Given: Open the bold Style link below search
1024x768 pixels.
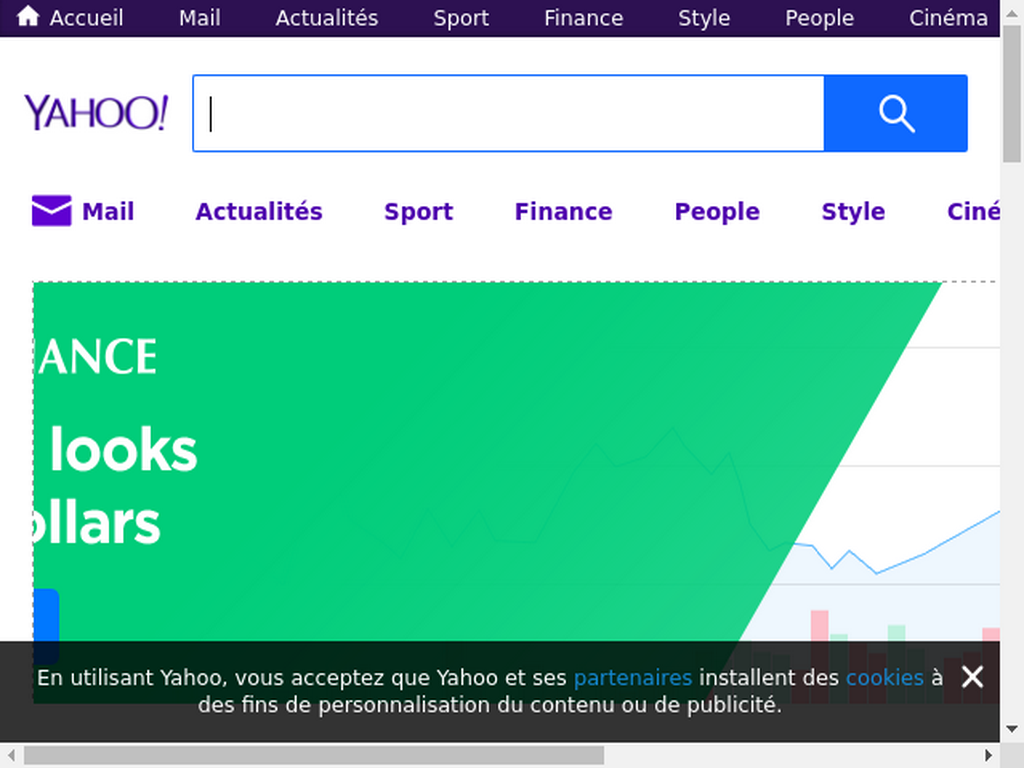Looking at the screenshot, I should 853,211.
